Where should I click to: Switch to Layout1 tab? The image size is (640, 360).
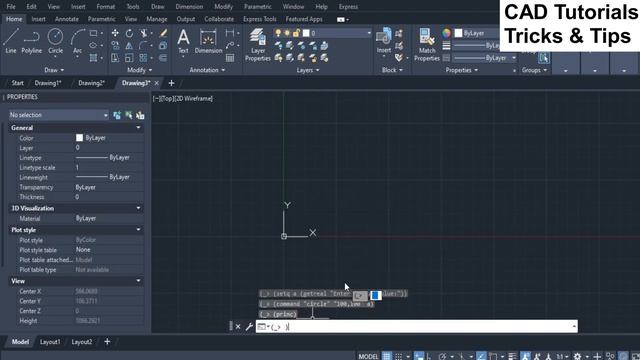50,342
